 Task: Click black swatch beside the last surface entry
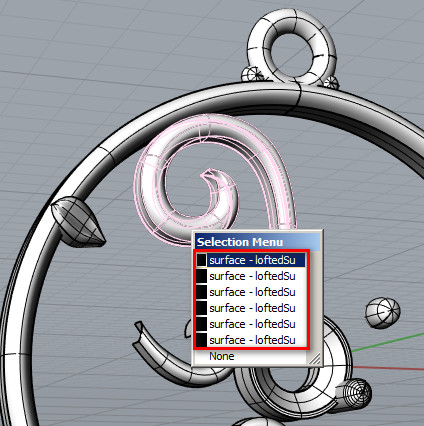click(x=201, y=340)
